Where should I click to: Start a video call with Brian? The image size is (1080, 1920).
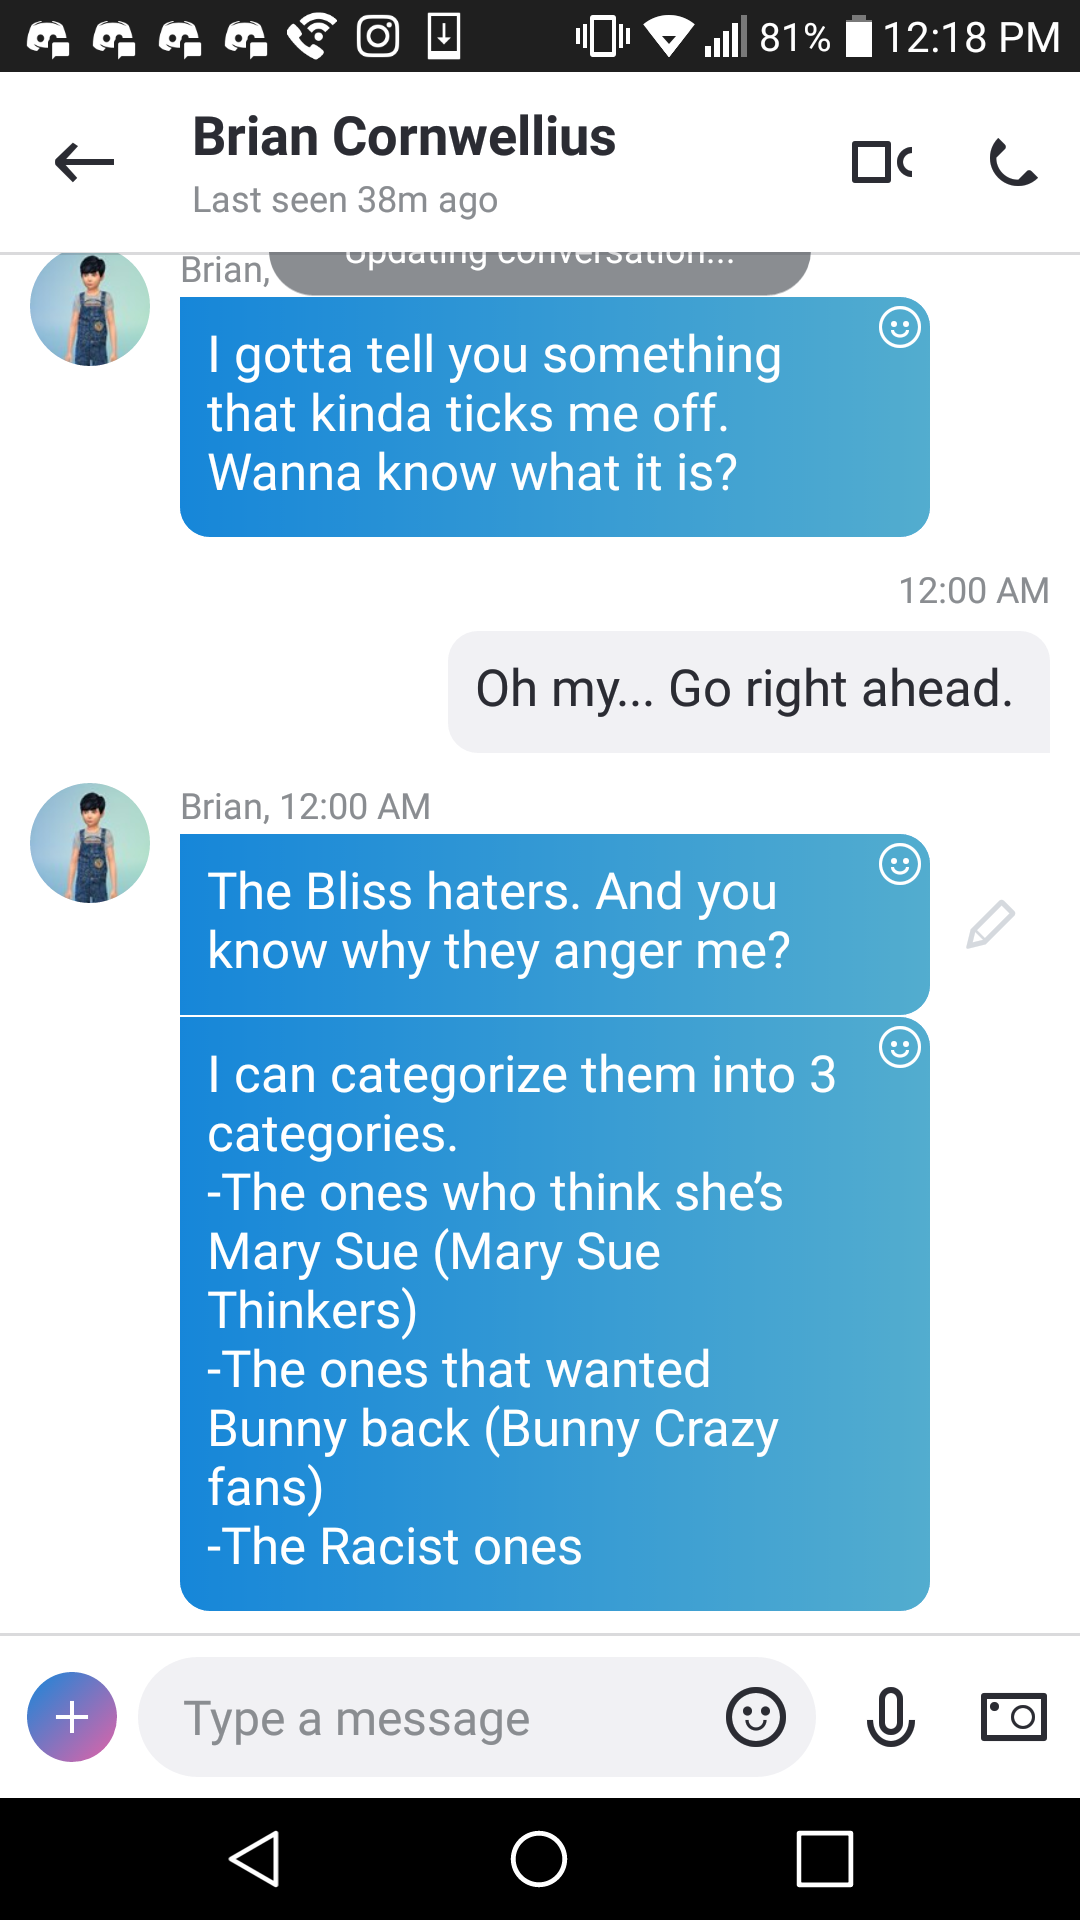tap(882, 162)
